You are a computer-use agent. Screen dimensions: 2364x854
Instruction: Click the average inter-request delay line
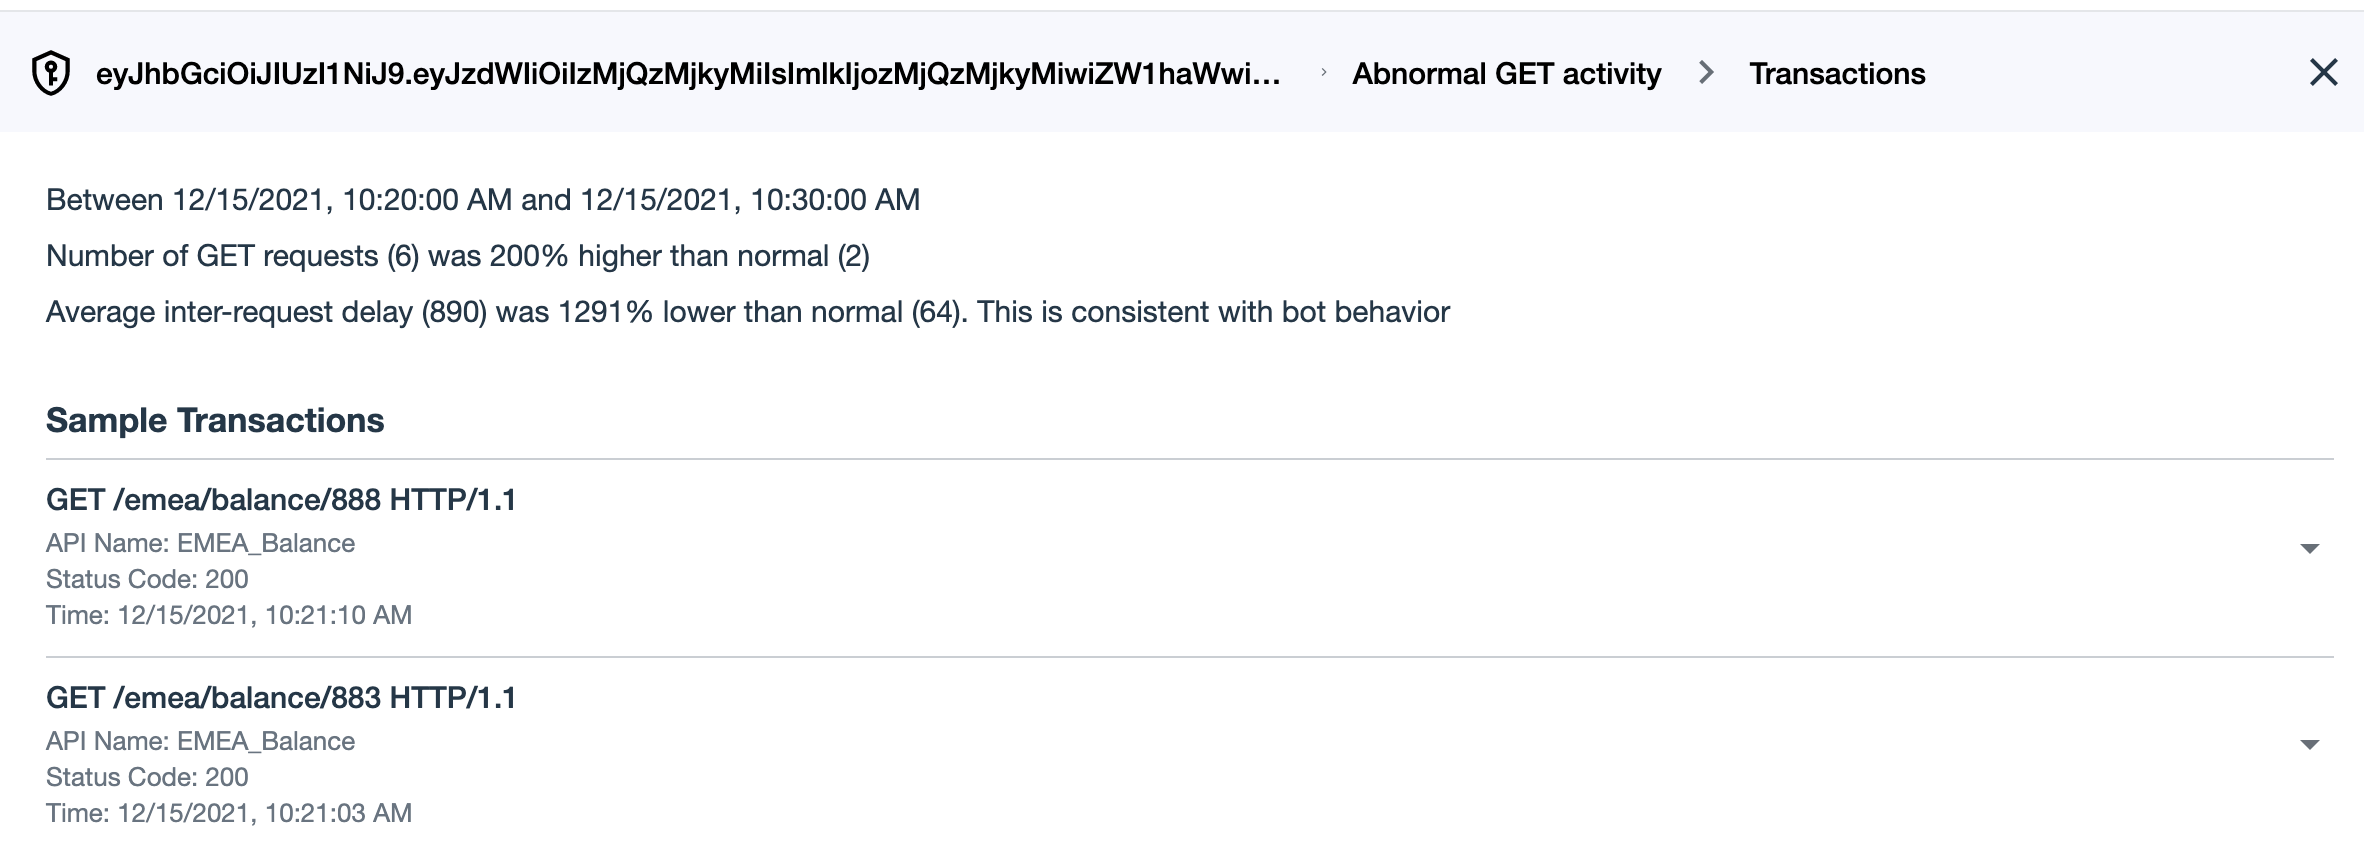(x=747, y=312)
